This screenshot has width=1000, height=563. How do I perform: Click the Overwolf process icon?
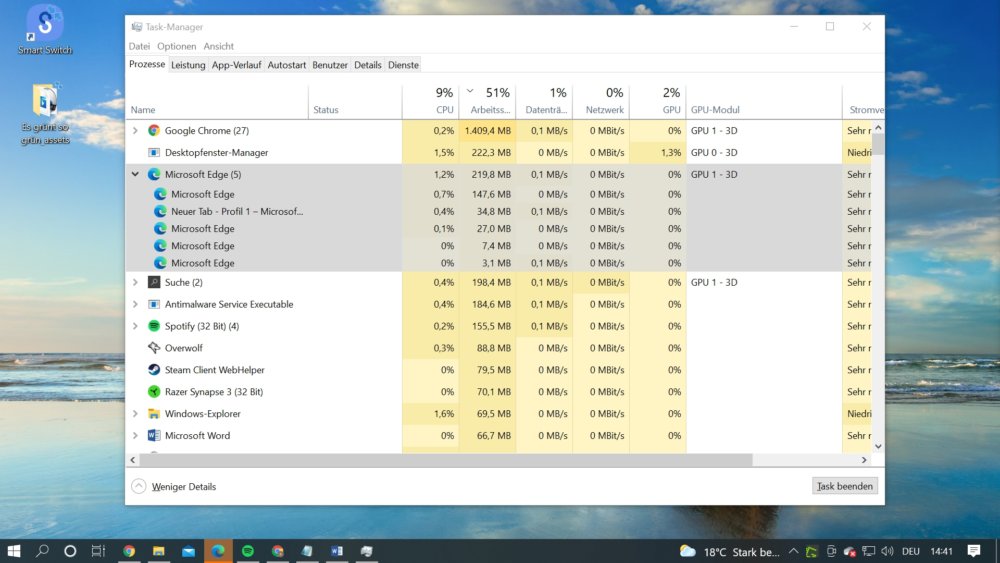pos(154,347)
